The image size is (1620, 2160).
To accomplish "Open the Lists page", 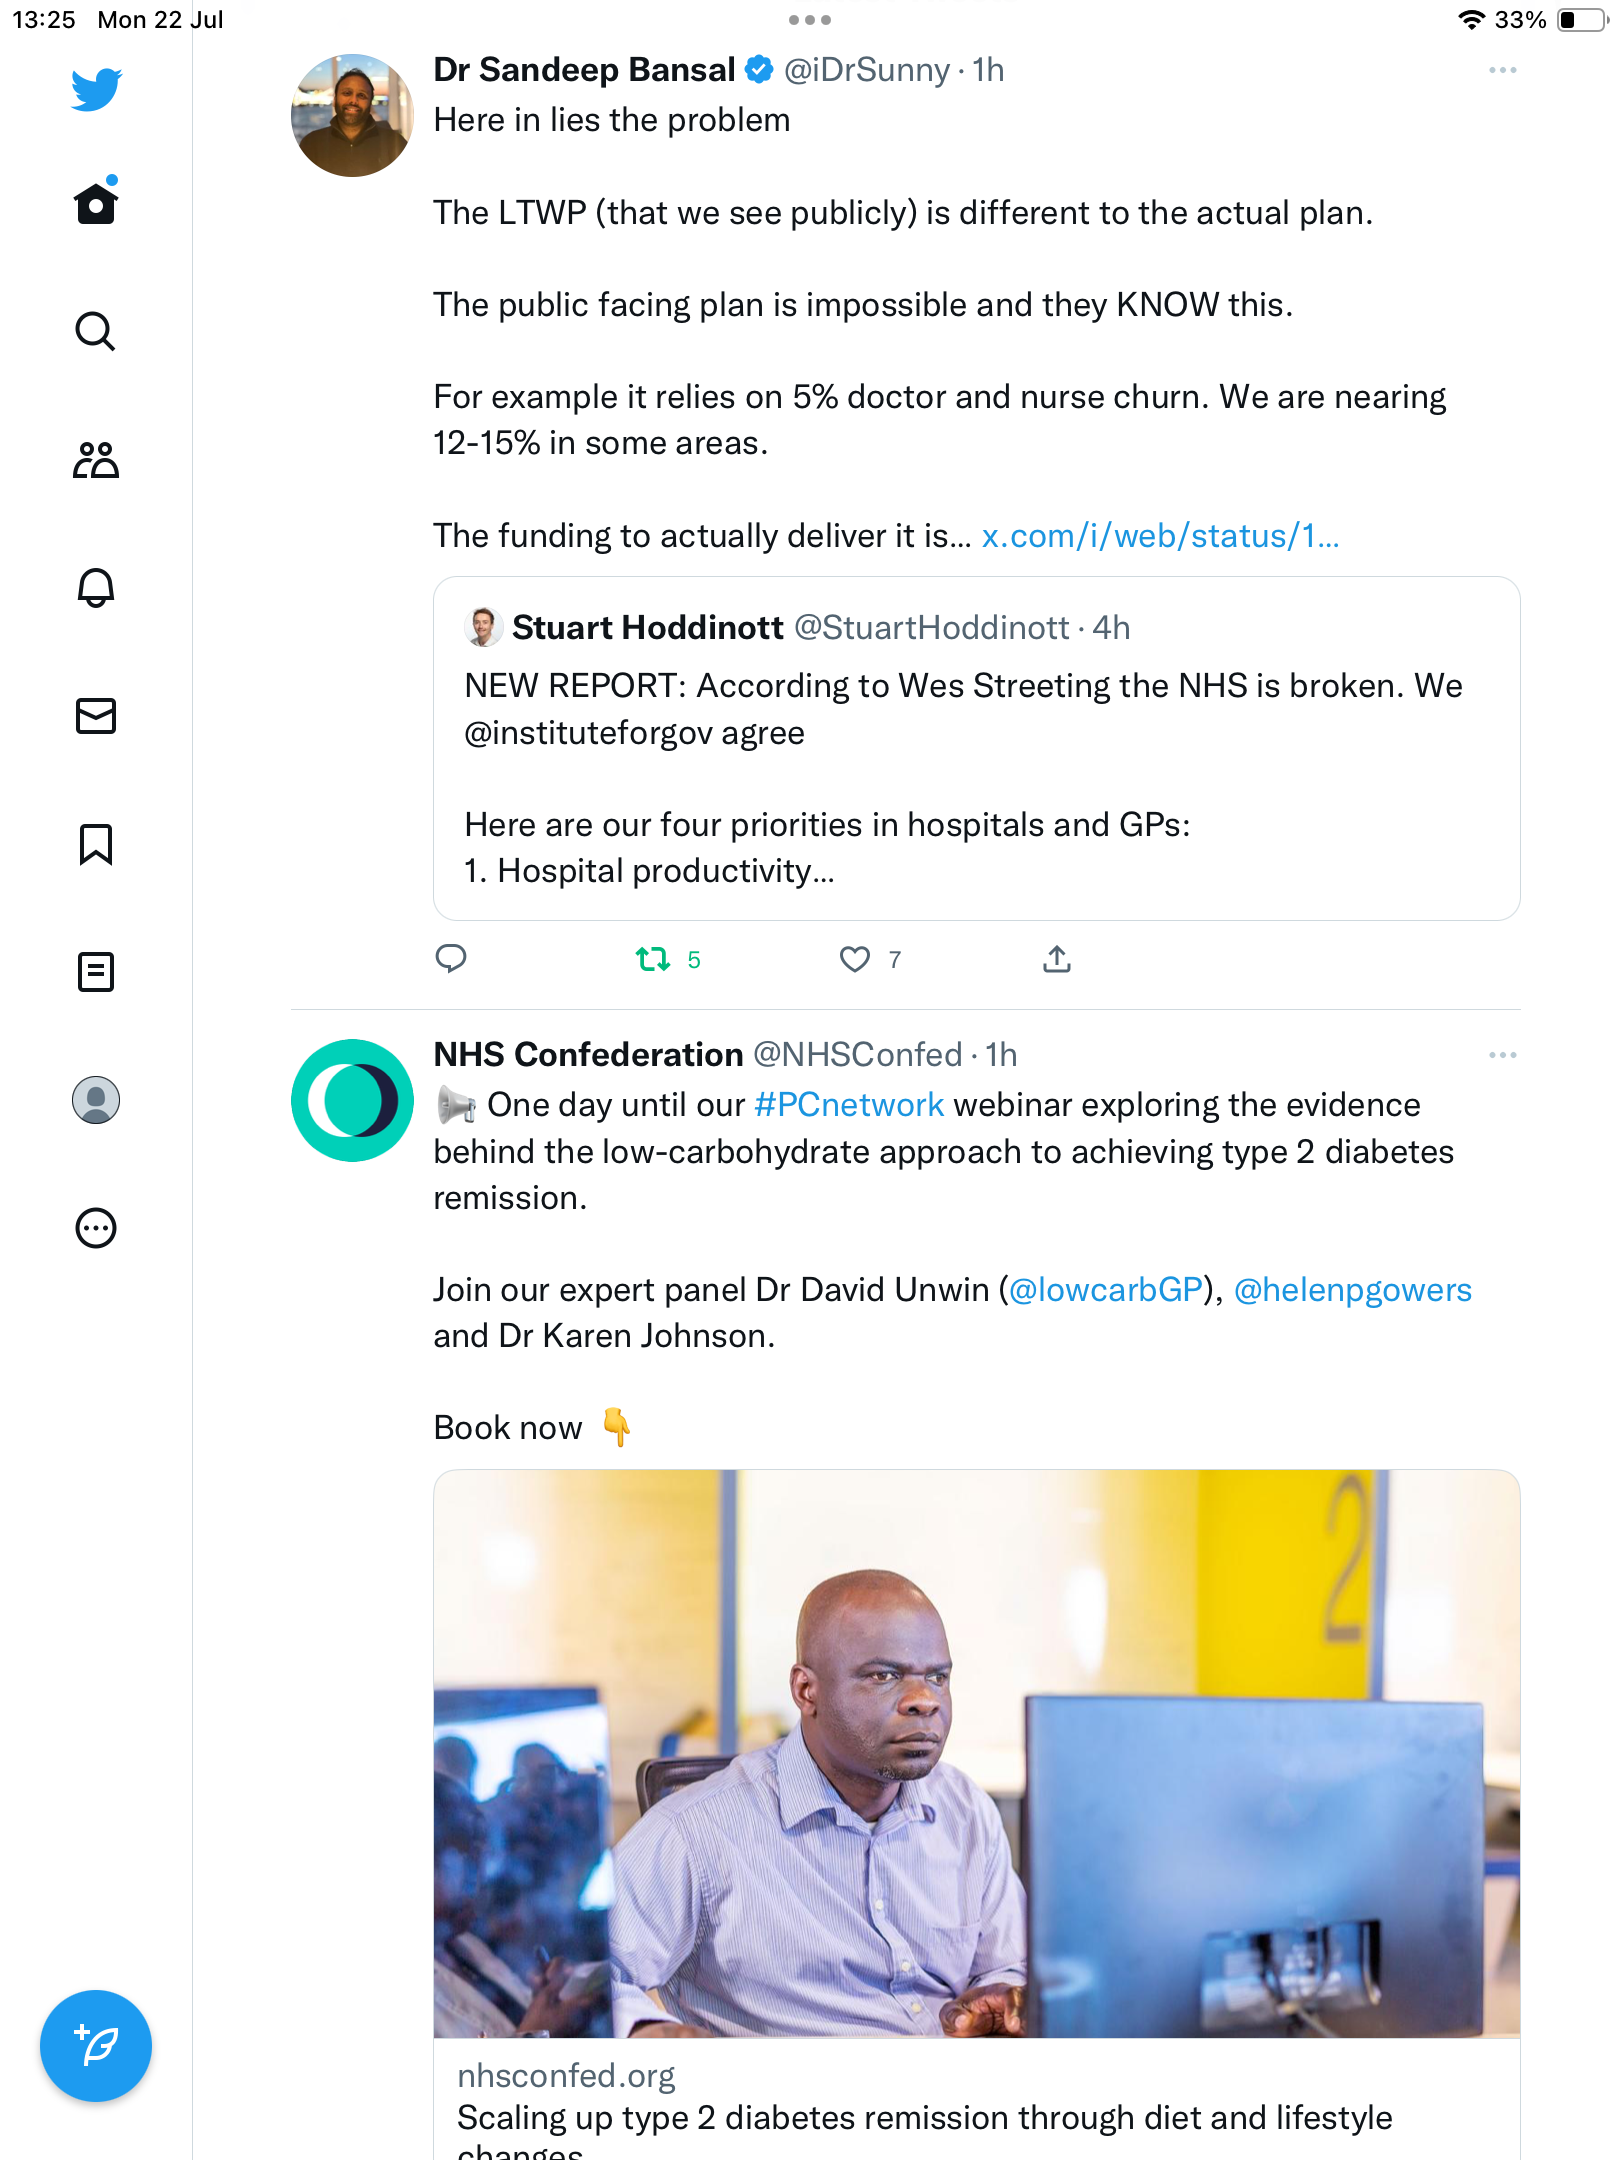I will 96,972.
